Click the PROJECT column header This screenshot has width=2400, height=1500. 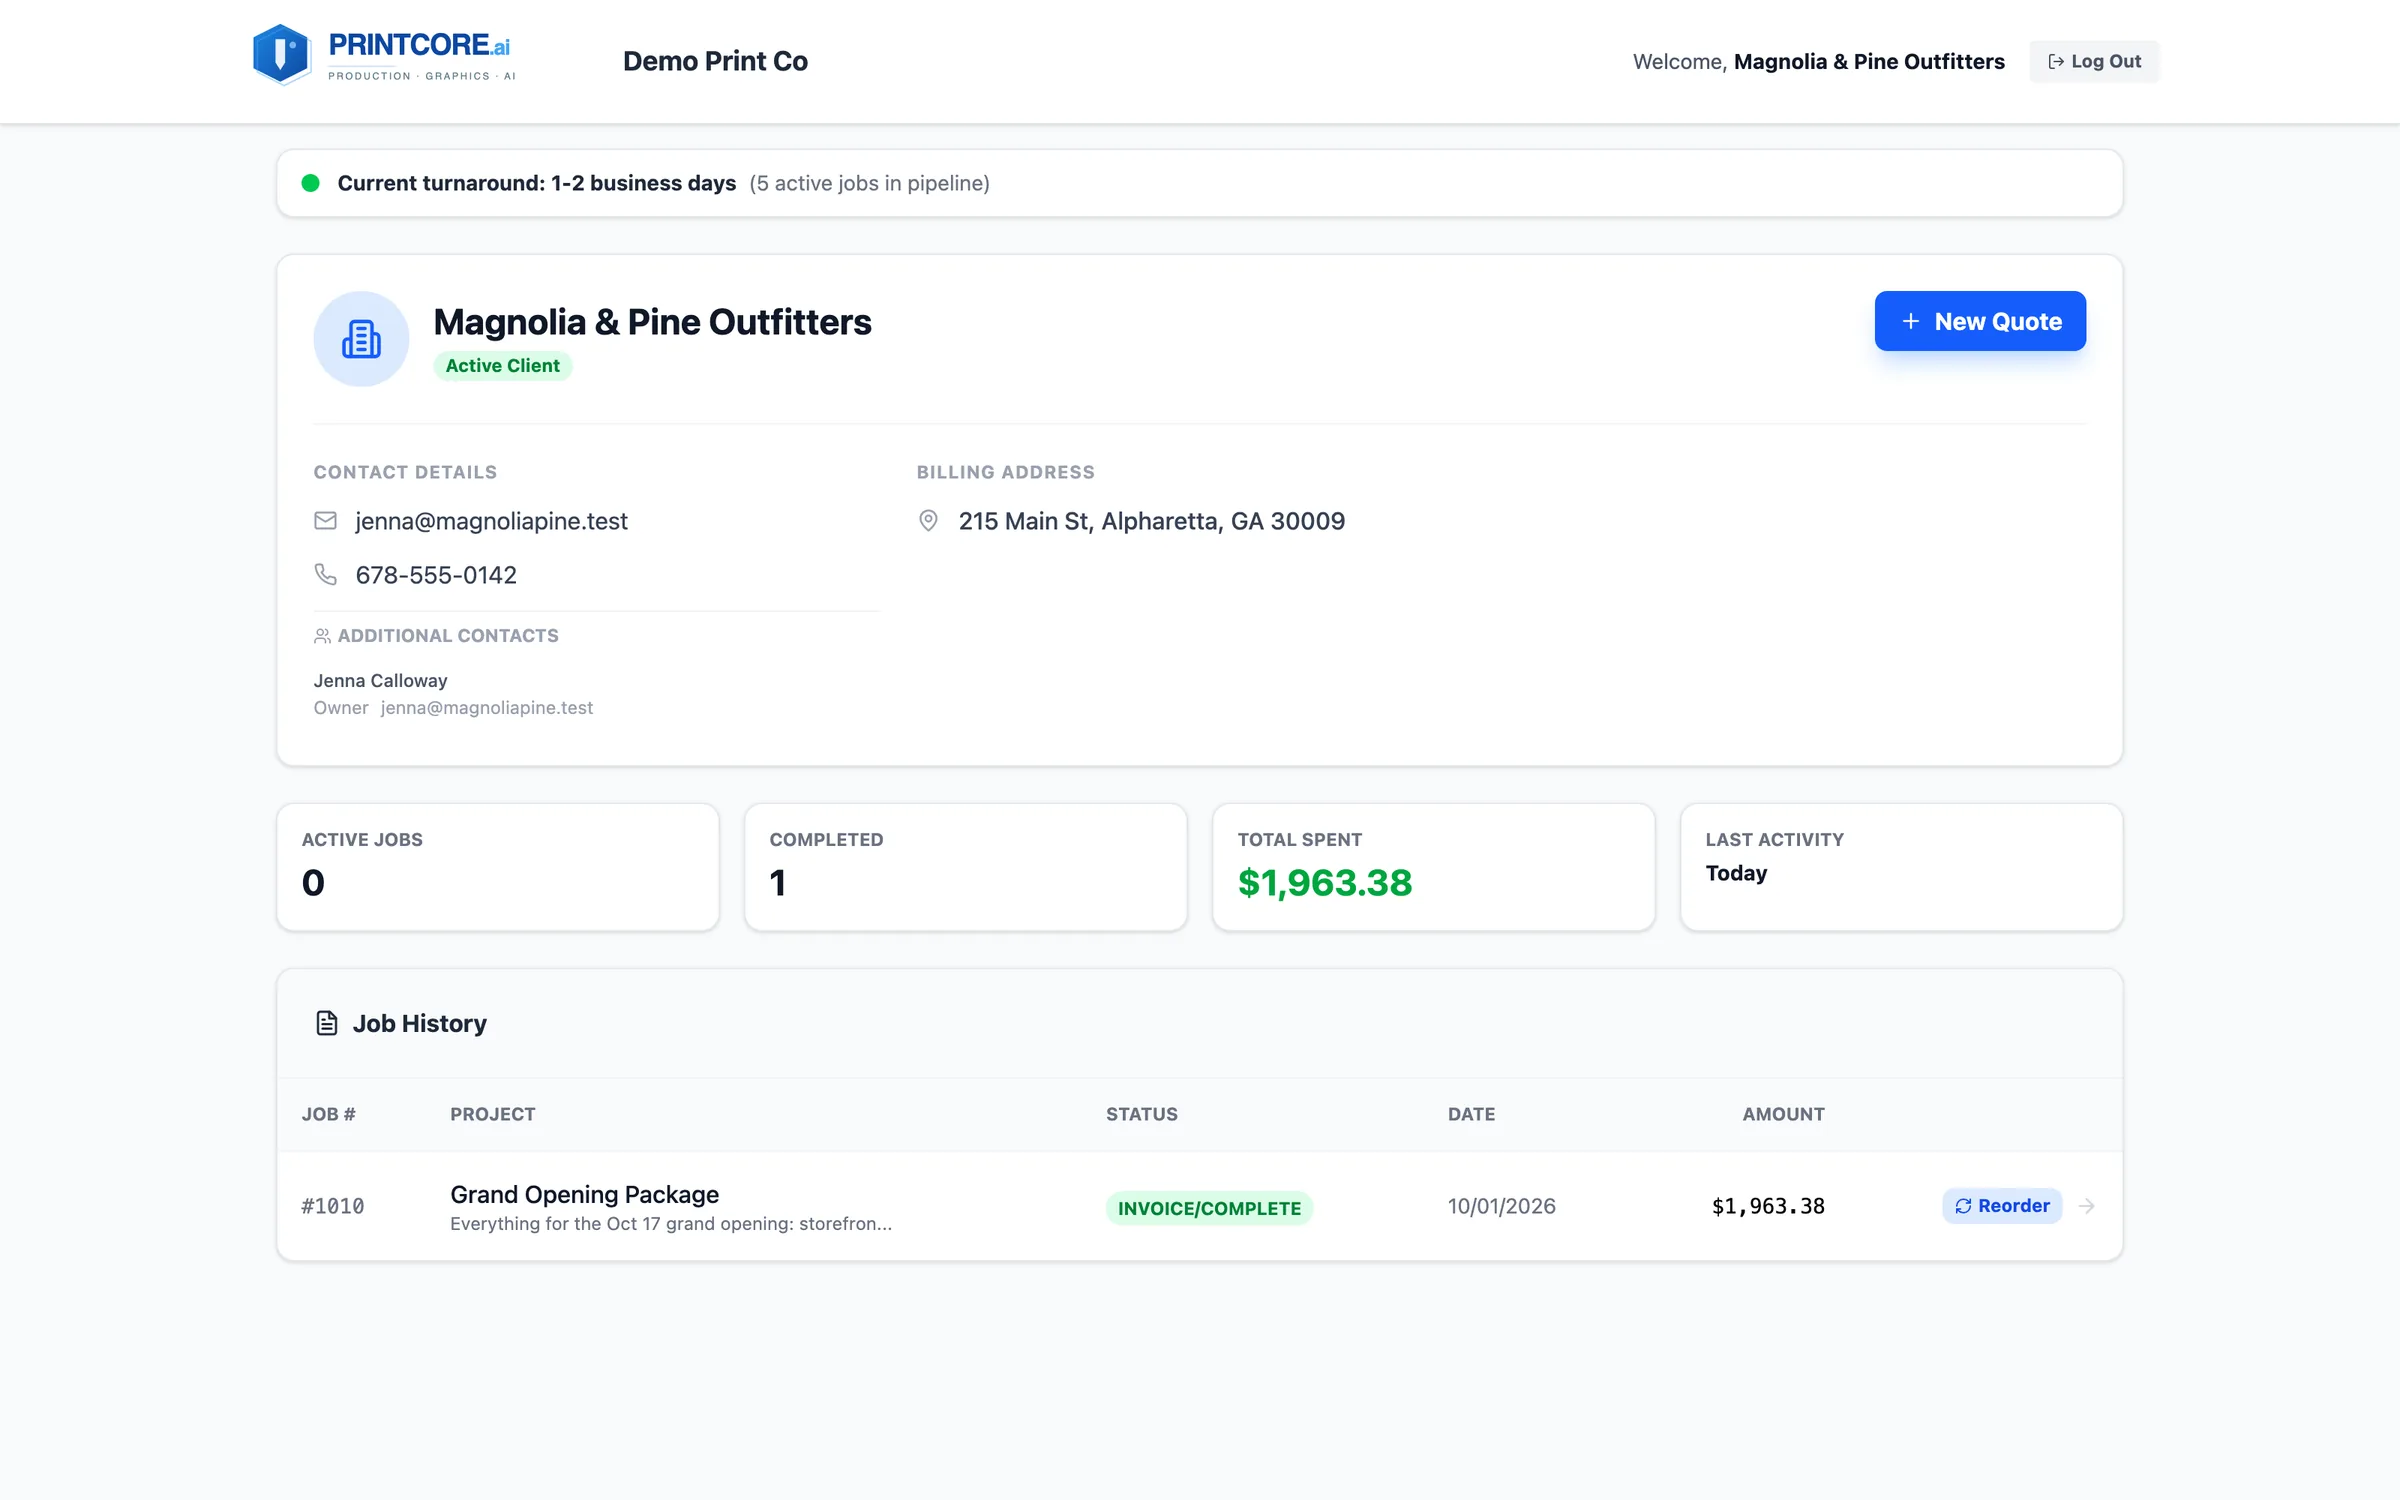pyautogui.click(x=493, y=1114)
